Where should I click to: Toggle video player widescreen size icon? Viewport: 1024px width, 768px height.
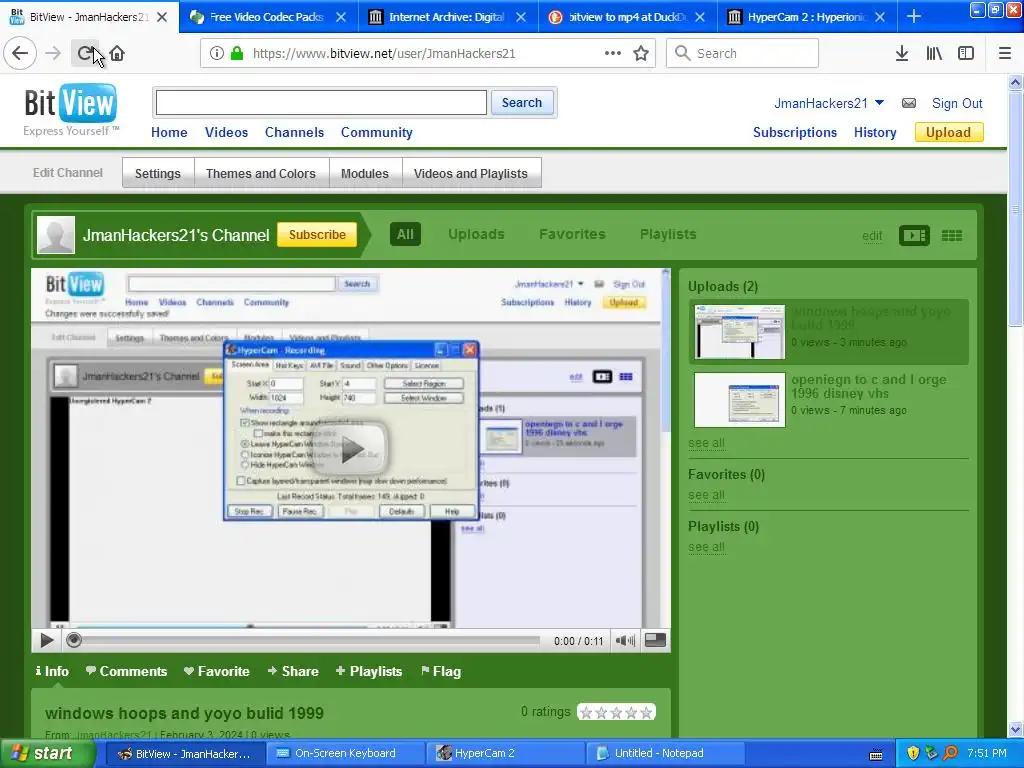point(655,640)
